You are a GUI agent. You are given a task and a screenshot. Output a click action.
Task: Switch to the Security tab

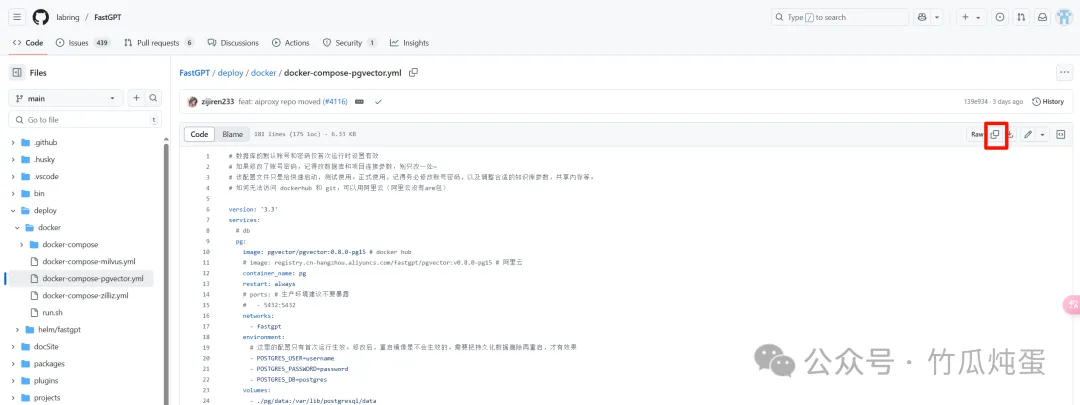coord(349,43)
